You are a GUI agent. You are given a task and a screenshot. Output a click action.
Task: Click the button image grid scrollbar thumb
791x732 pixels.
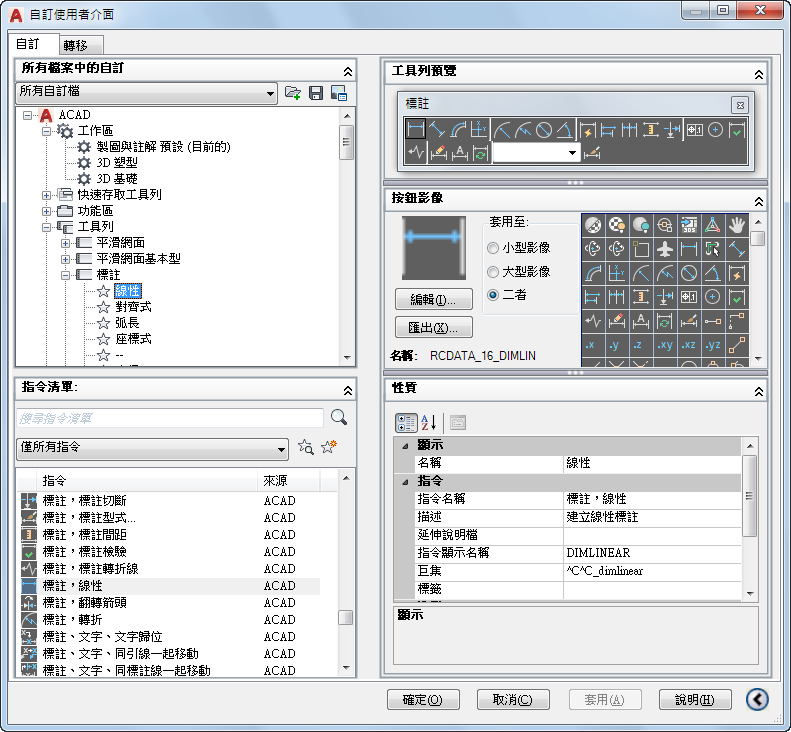coord(757,238)
